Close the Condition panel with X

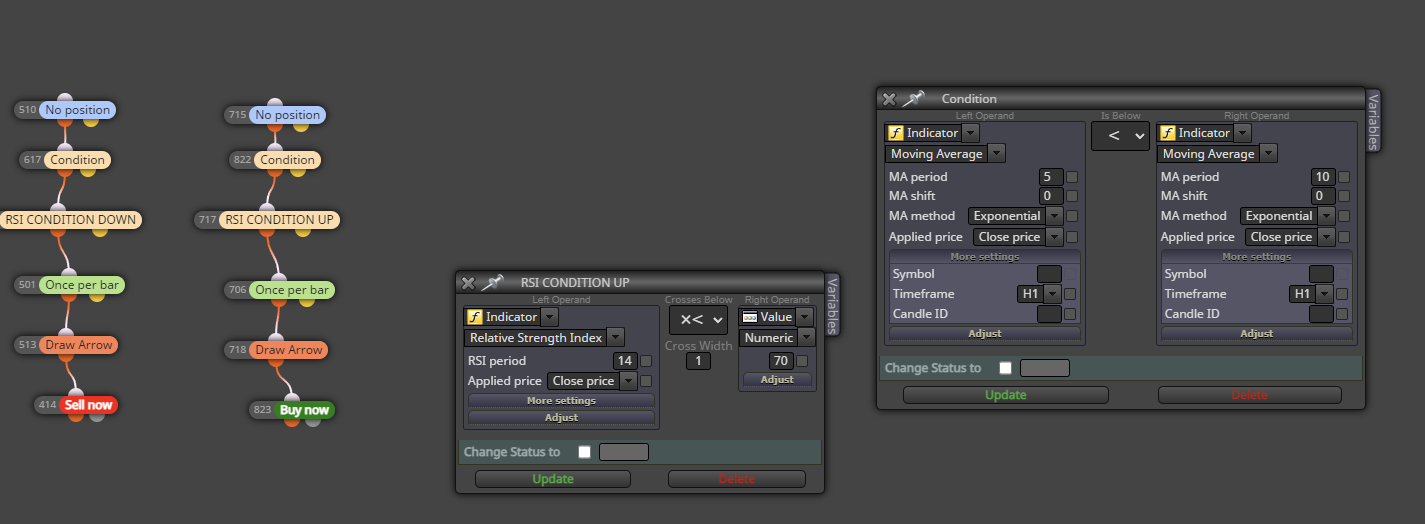(x=888, y=99)
